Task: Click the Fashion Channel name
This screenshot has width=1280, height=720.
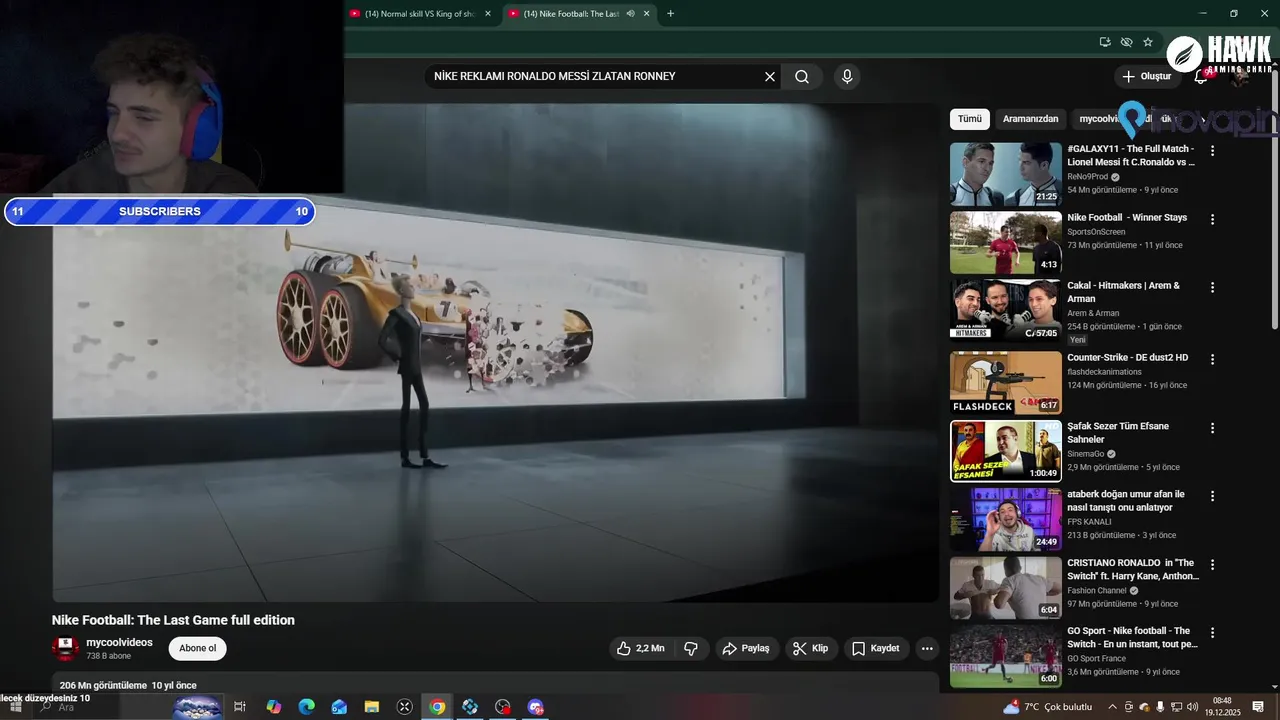Action: point(1096,591)
